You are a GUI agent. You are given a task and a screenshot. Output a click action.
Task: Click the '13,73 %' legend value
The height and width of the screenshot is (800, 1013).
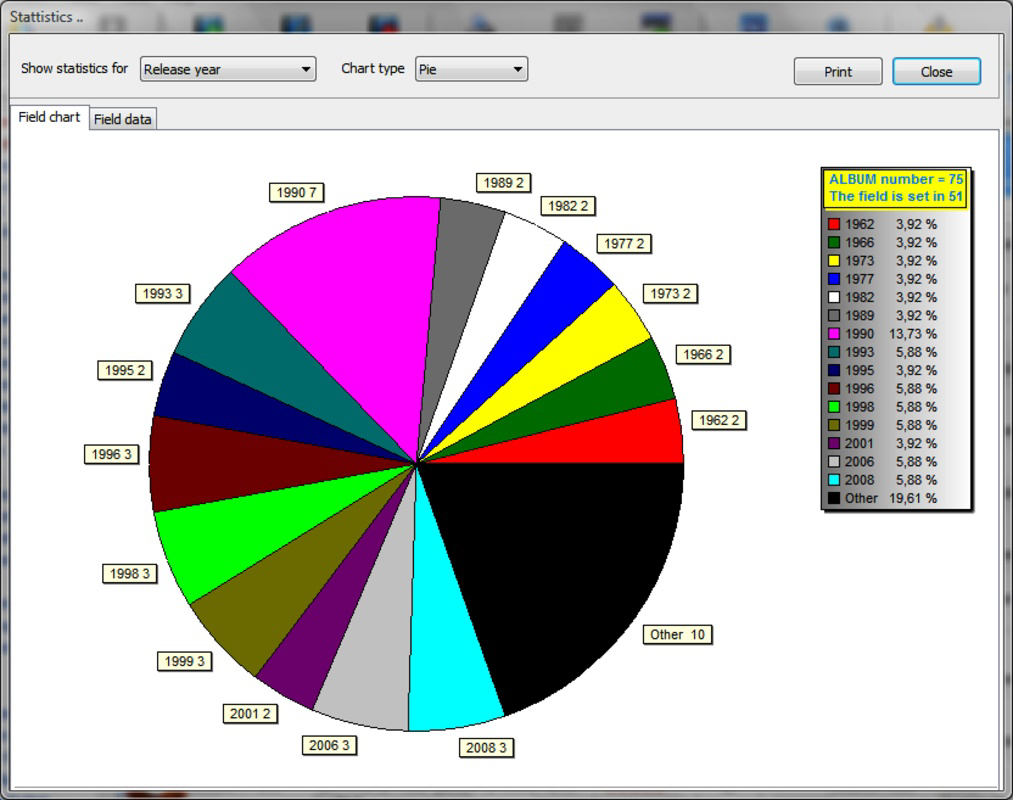(912, 334)
